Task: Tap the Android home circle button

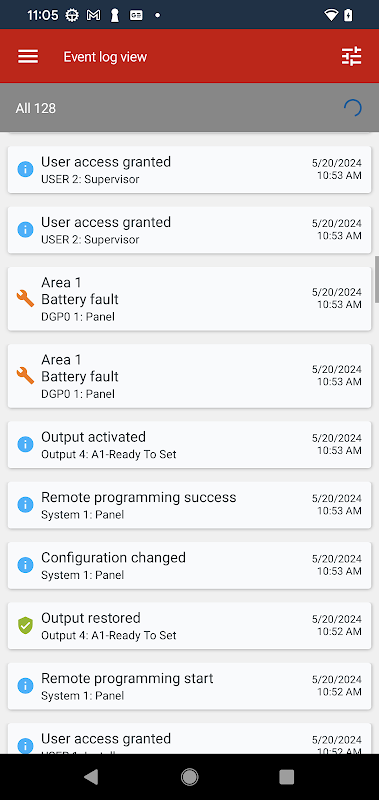Action: click(189, 777)
